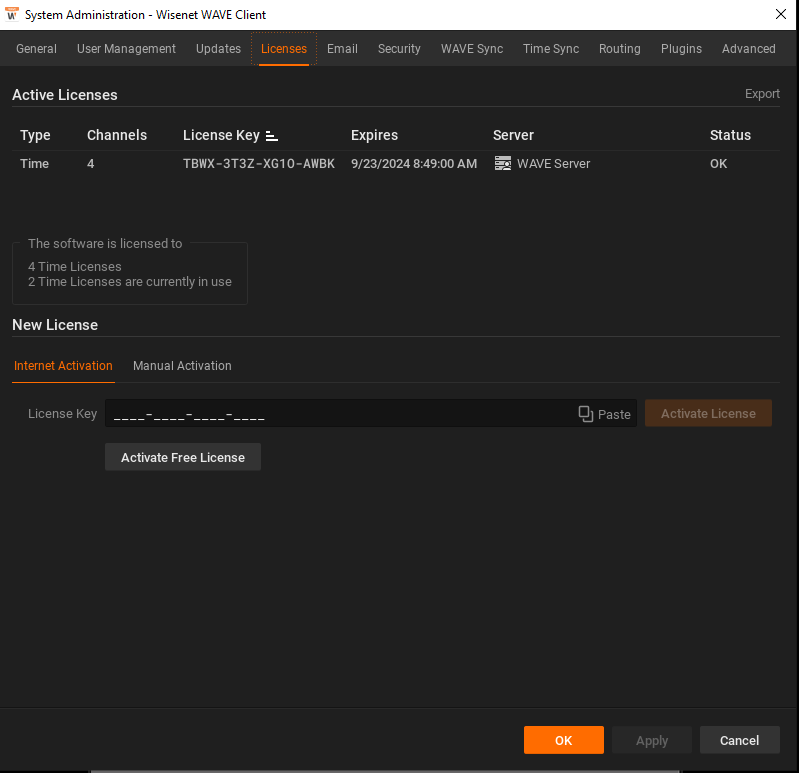Go to the Routing tab

tap(620, 49)
